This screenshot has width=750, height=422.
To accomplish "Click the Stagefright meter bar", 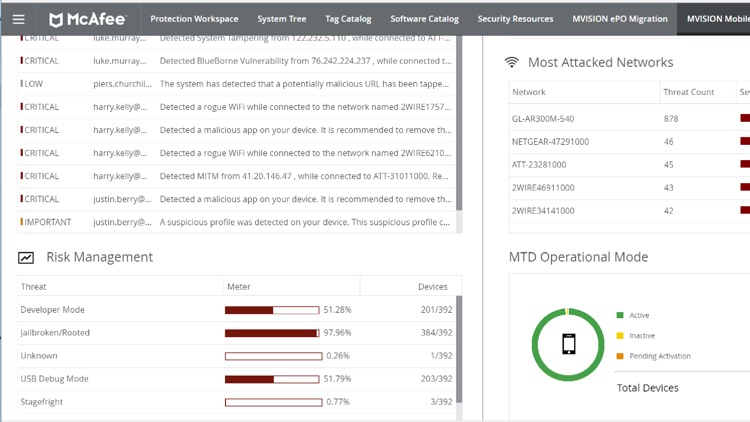I will [274, 402].
